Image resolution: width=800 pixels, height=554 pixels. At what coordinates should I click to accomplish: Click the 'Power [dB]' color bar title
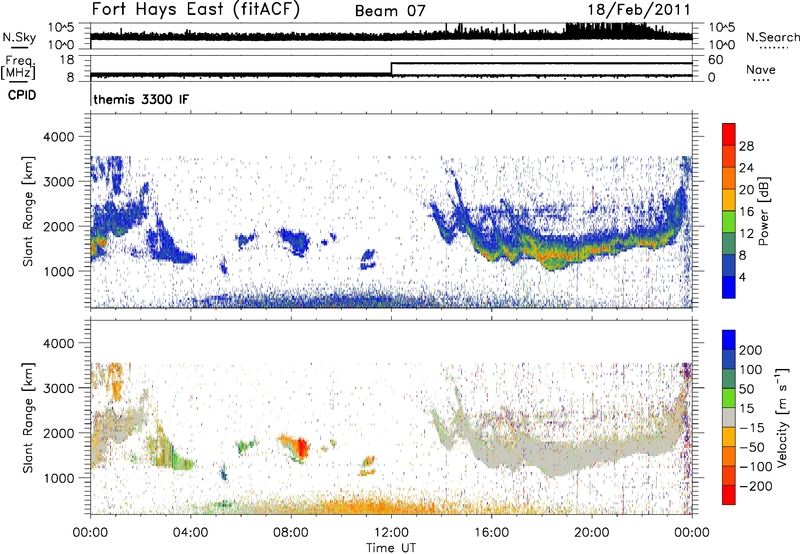(x=764, y=211)
